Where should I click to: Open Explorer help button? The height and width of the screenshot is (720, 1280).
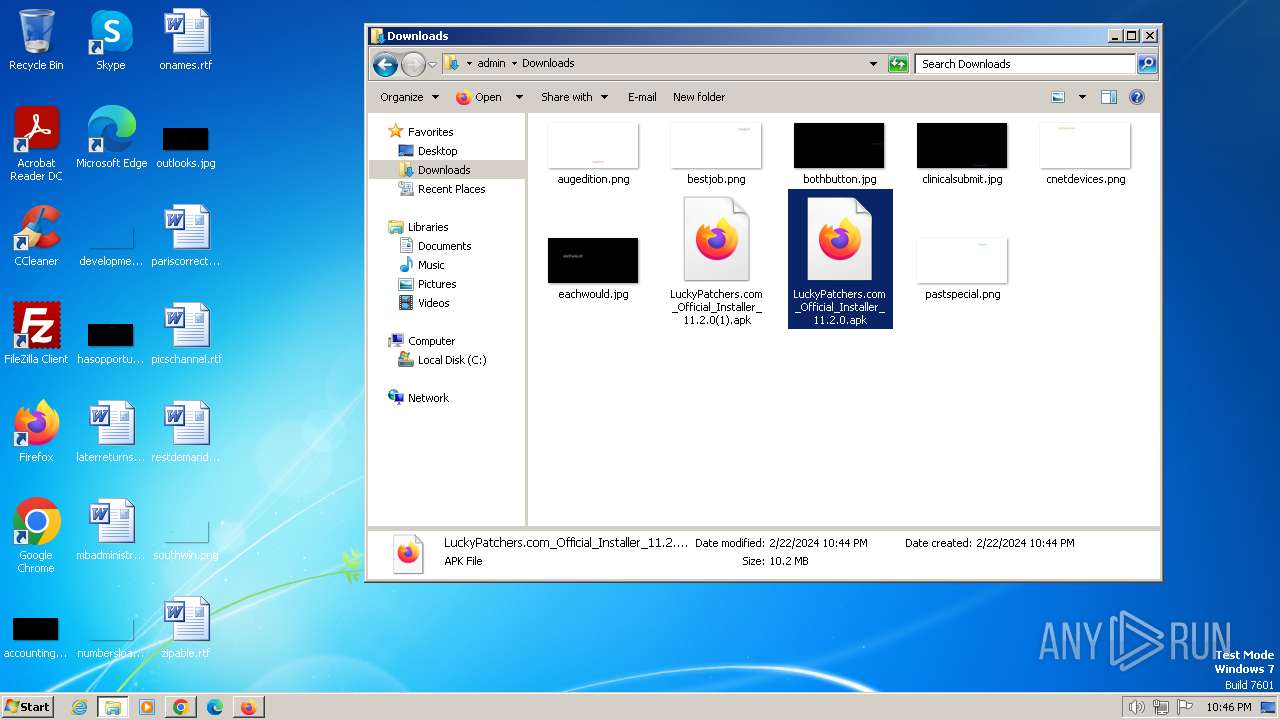(x=1137, y=97)
